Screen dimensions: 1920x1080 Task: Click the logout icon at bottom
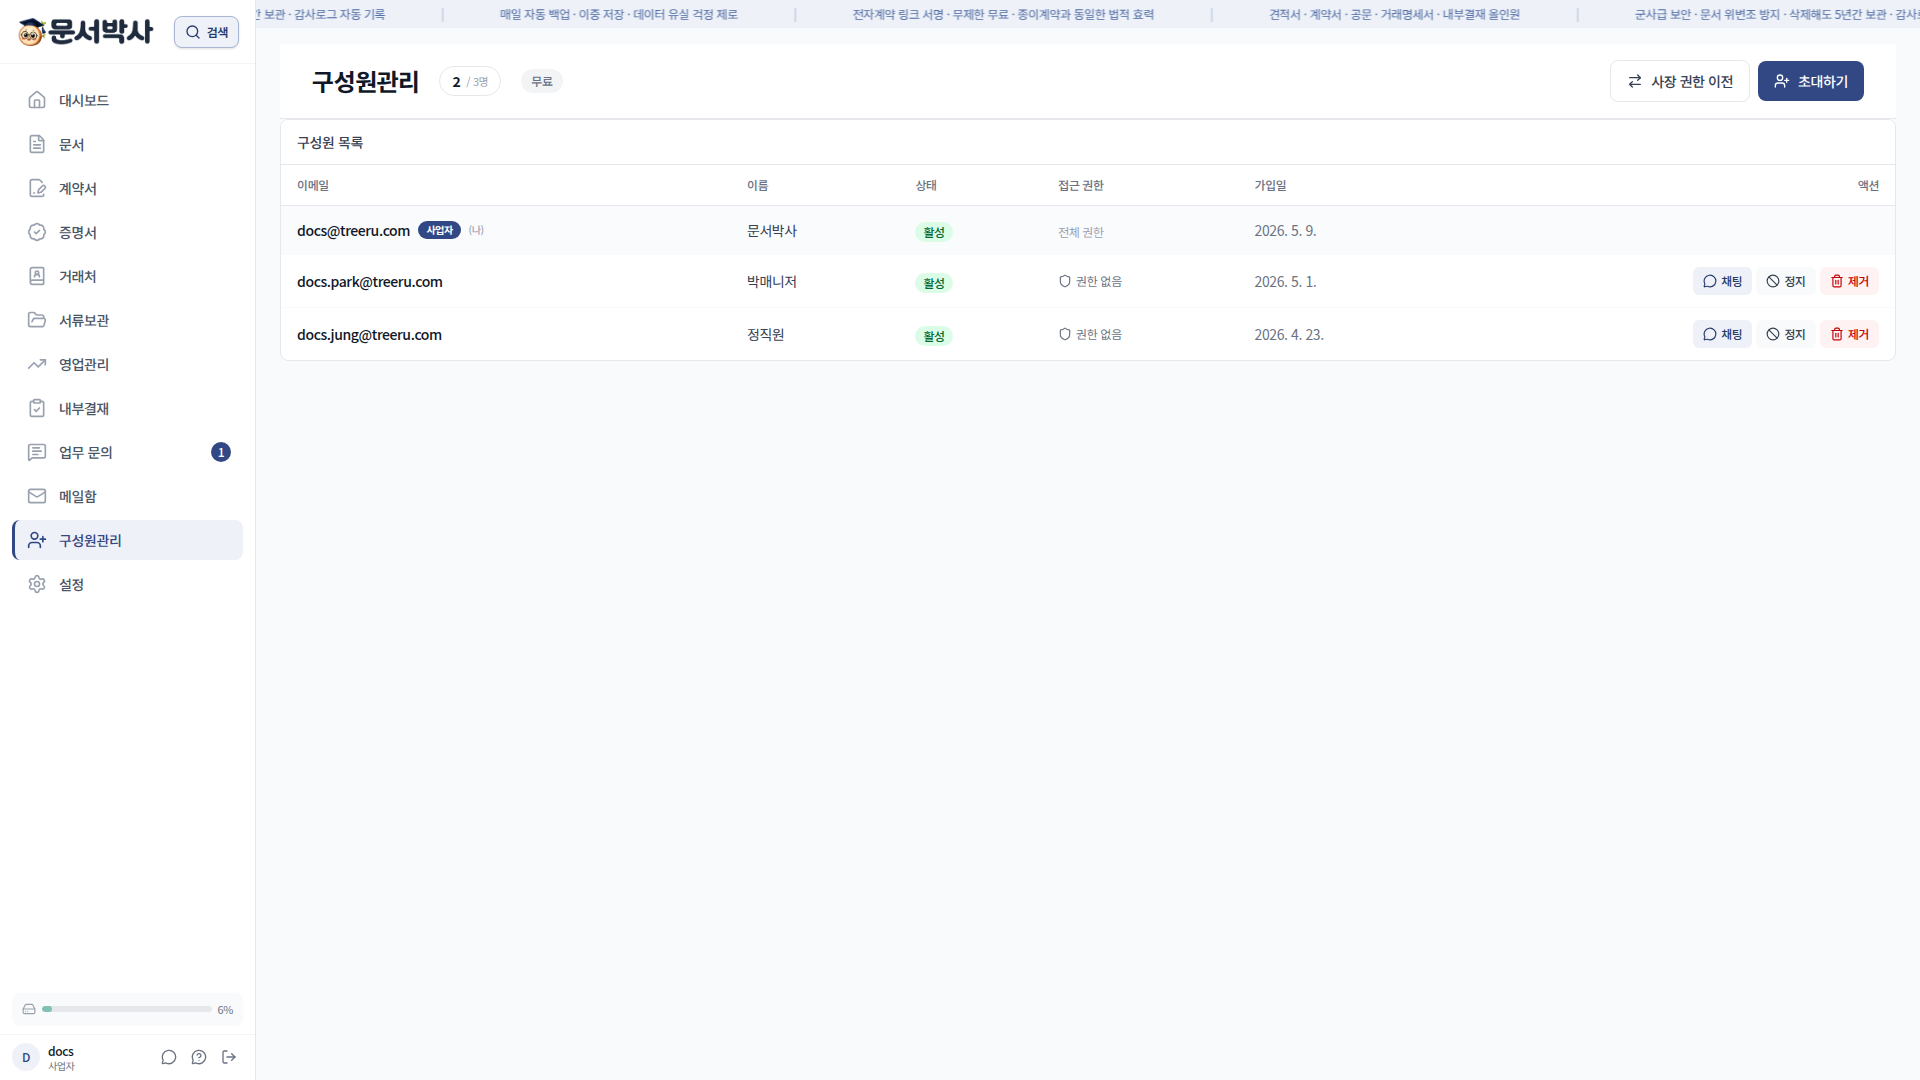(229, 1057)
